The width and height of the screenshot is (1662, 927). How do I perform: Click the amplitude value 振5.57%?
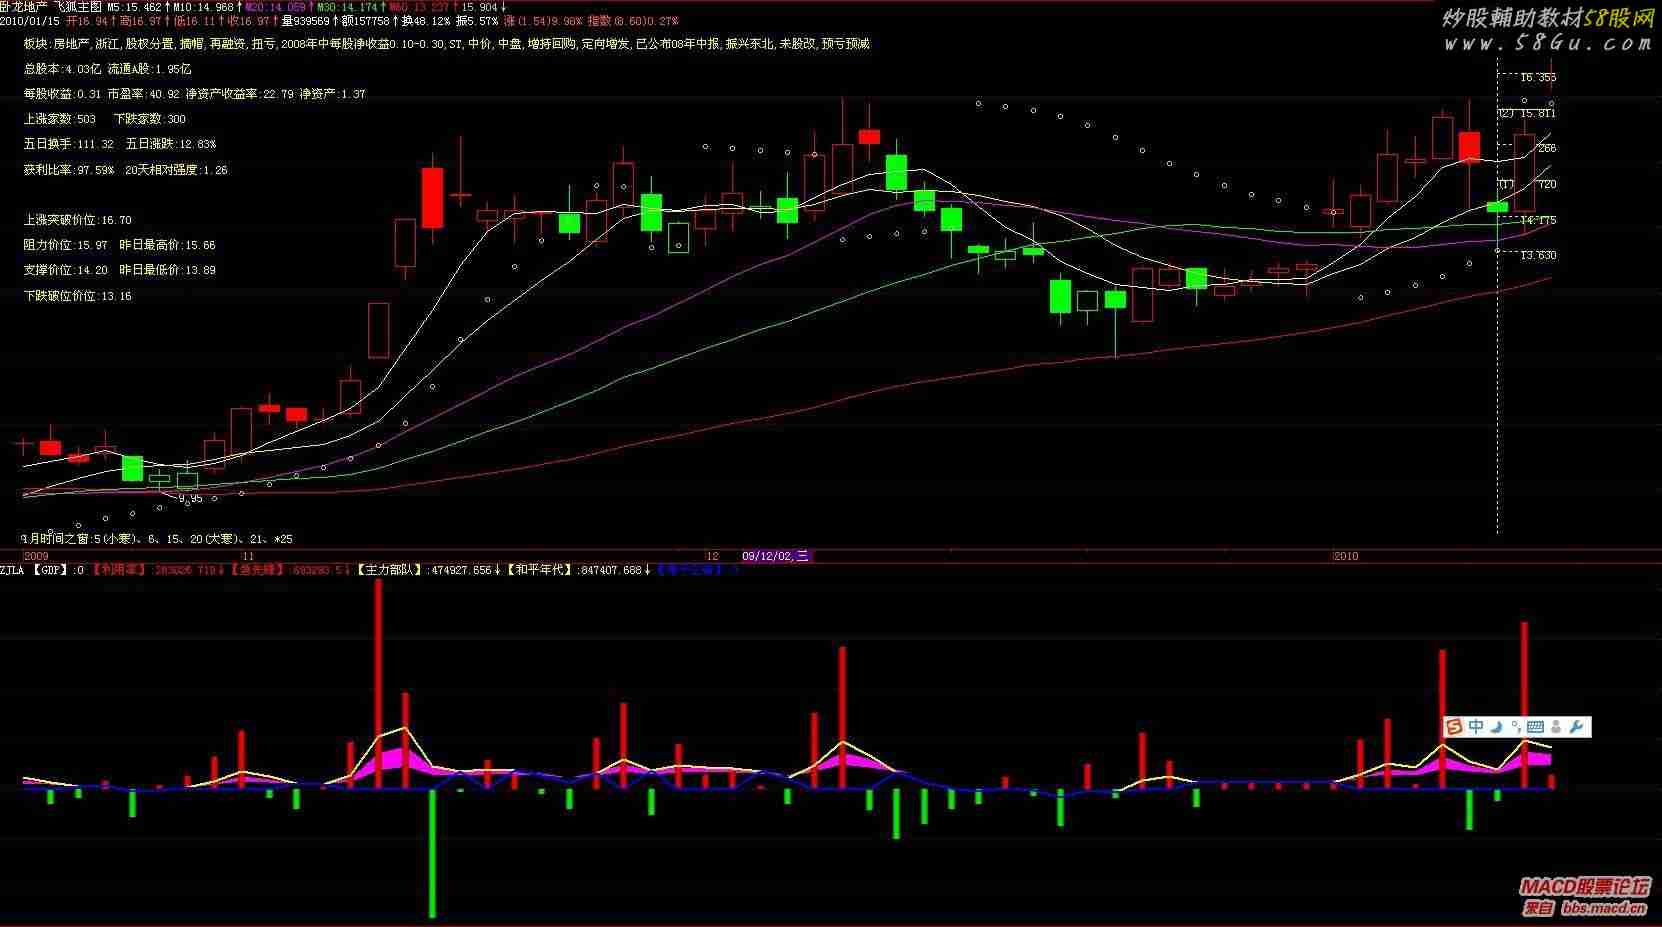475,20
